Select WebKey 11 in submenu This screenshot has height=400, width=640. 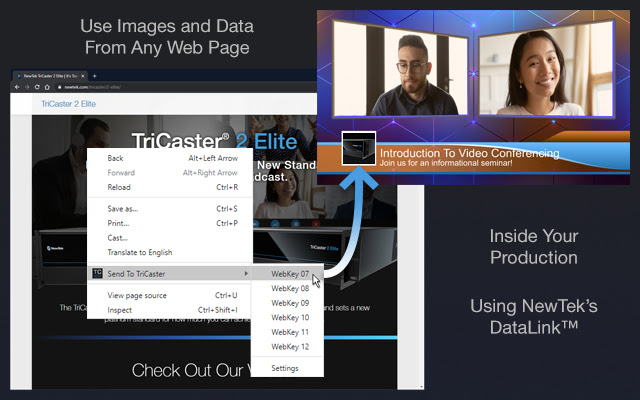coord(287,332)
